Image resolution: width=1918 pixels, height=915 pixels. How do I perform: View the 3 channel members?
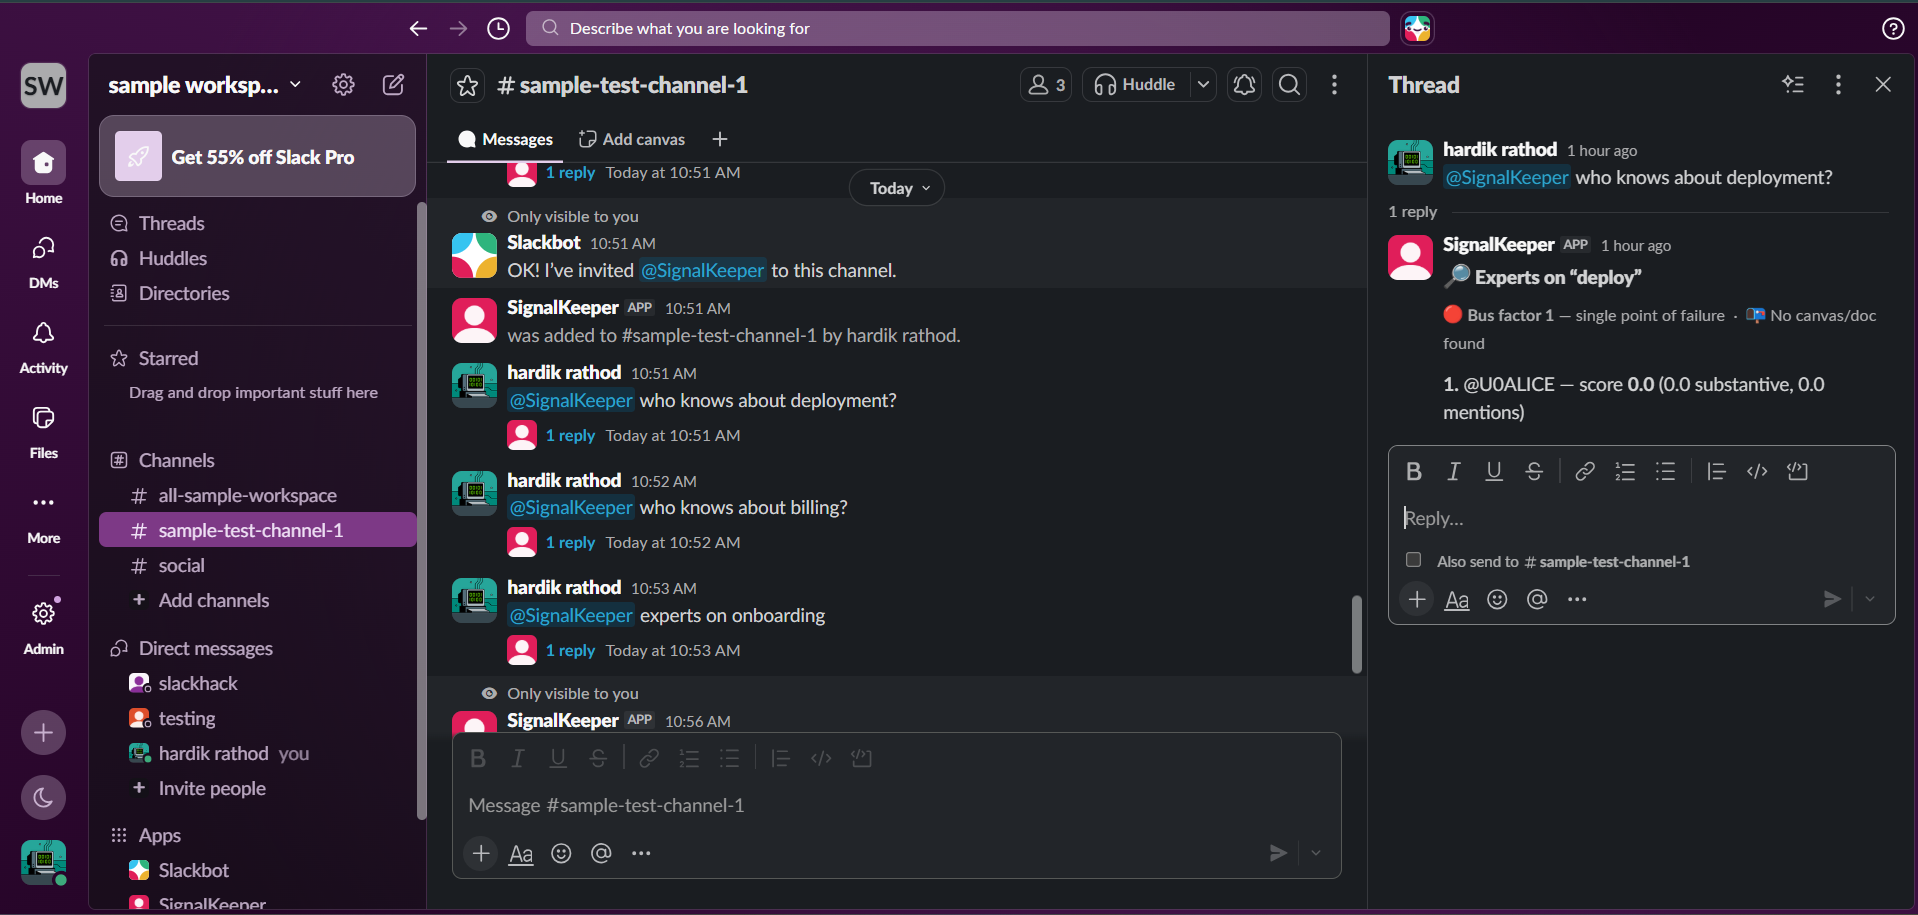coord(1046,85)
